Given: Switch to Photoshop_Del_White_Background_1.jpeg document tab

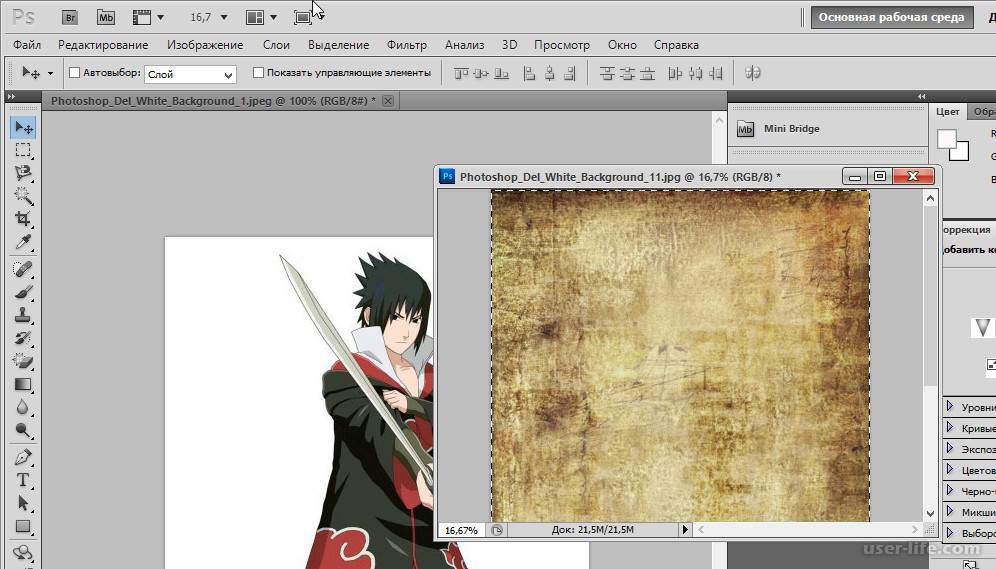Looking at the screenshot, I should [213, 101].
